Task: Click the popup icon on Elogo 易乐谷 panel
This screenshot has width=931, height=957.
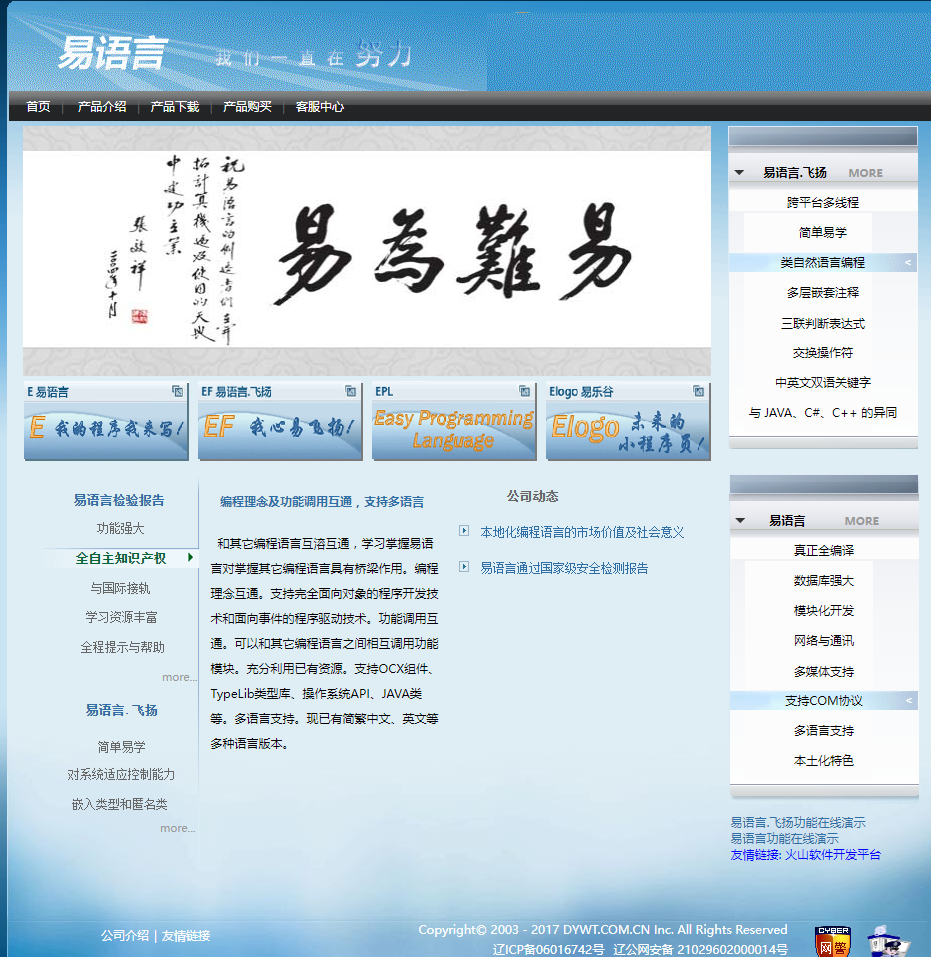Action: (x=699, y=391)
